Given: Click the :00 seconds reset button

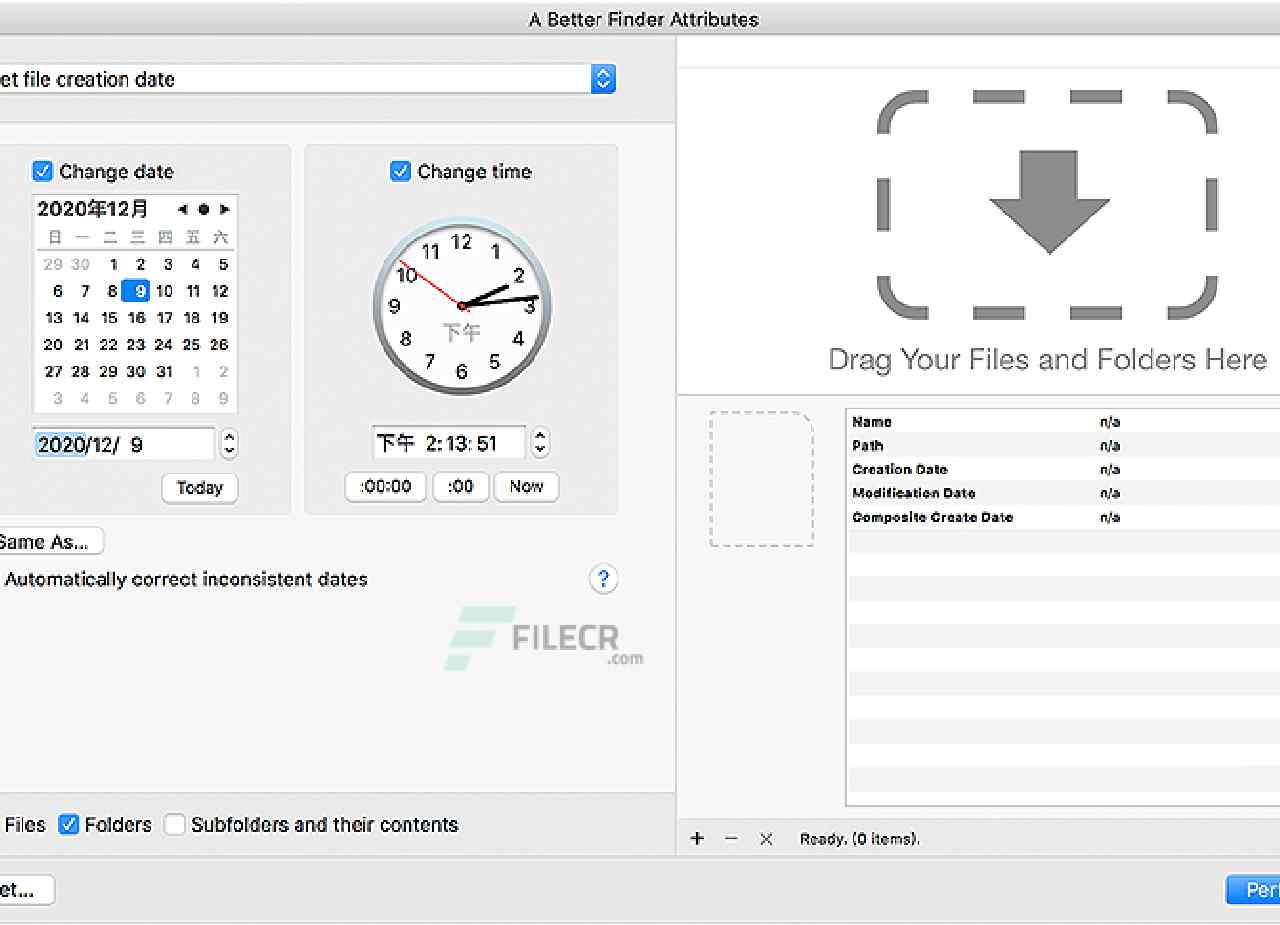Looking at the screenshot, I should [460, 487].
